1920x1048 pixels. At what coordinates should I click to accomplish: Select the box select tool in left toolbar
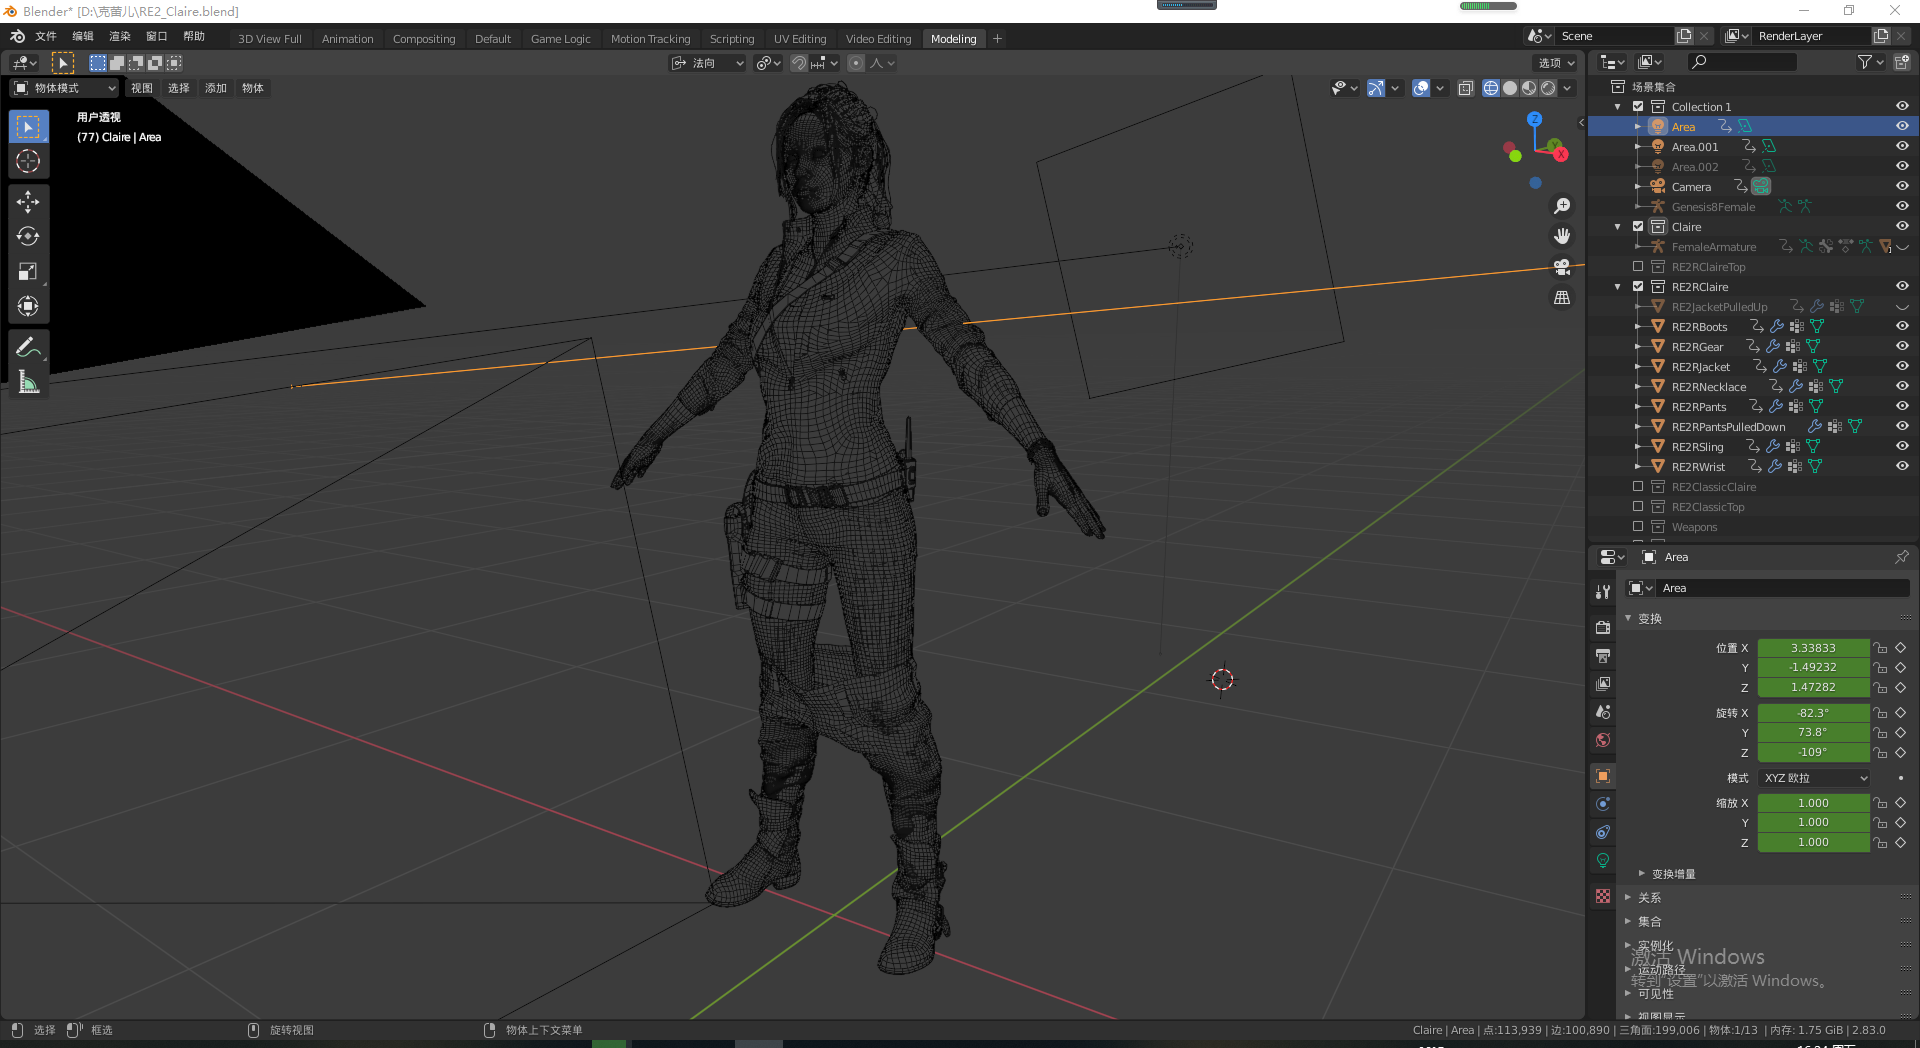tap(28, 127)
